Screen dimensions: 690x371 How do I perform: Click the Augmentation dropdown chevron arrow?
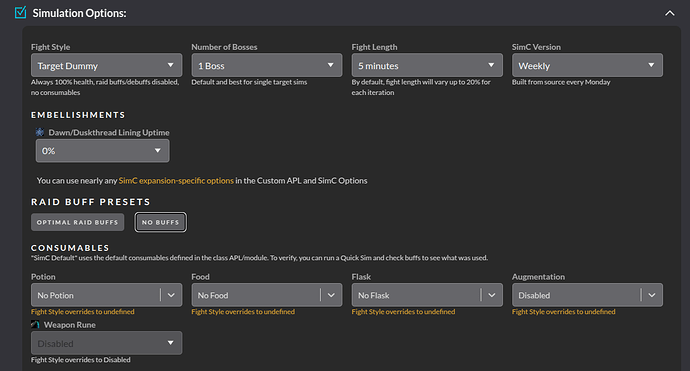click(x=652, y=295)
